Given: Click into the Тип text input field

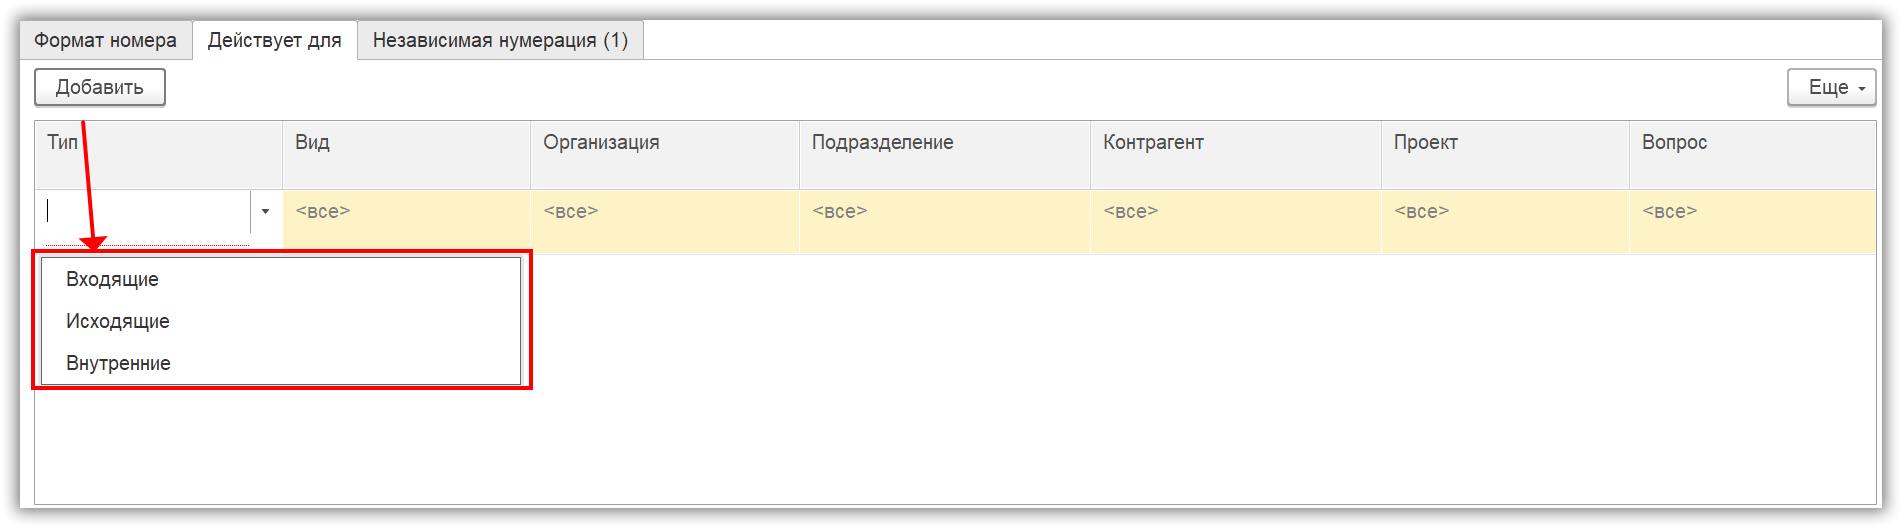Looking at the screenshot, I should pos(147,212).
